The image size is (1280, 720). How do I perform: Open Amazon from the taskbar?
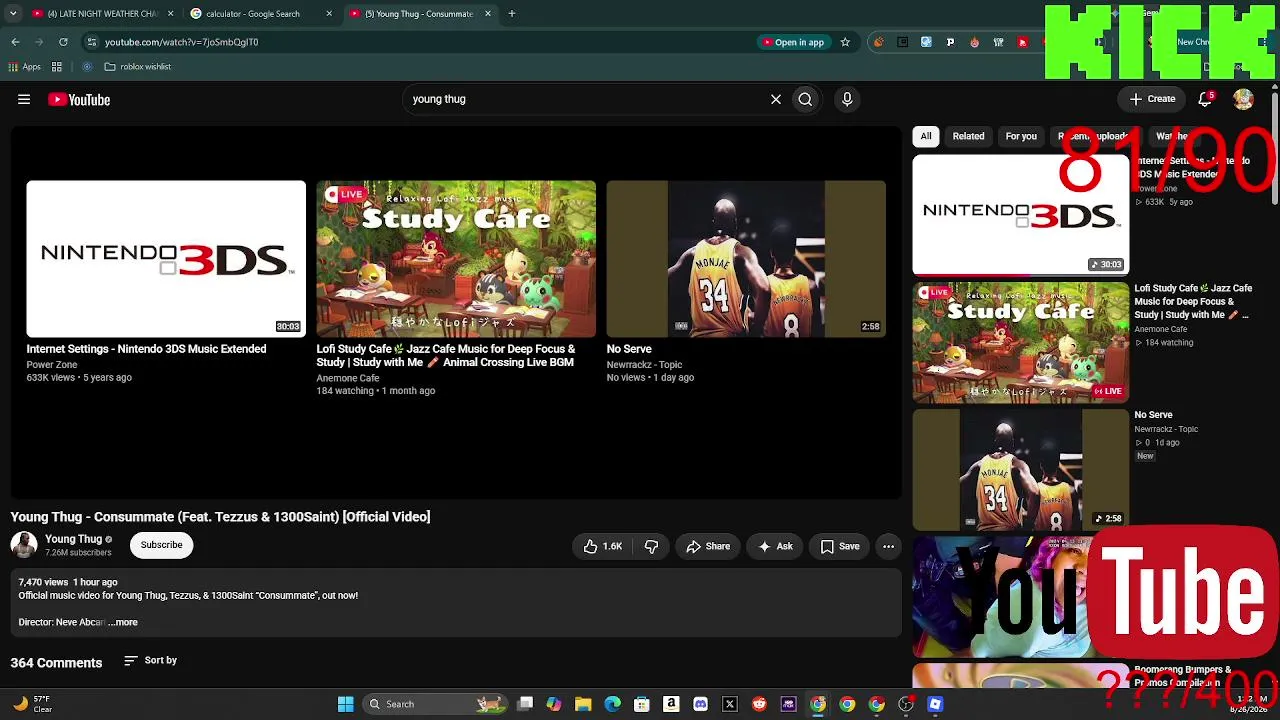(671, 704)
